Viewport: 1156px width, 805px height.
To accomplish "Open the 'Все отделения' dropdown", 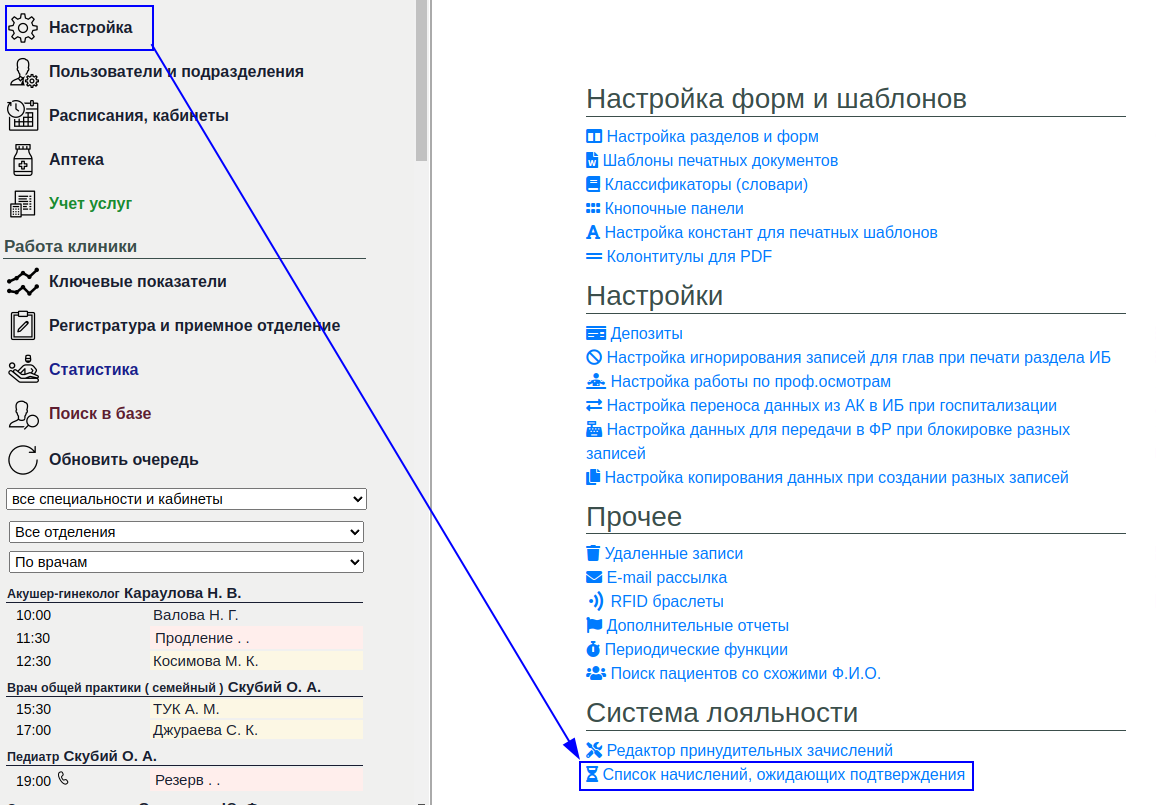I will (187, 532).
